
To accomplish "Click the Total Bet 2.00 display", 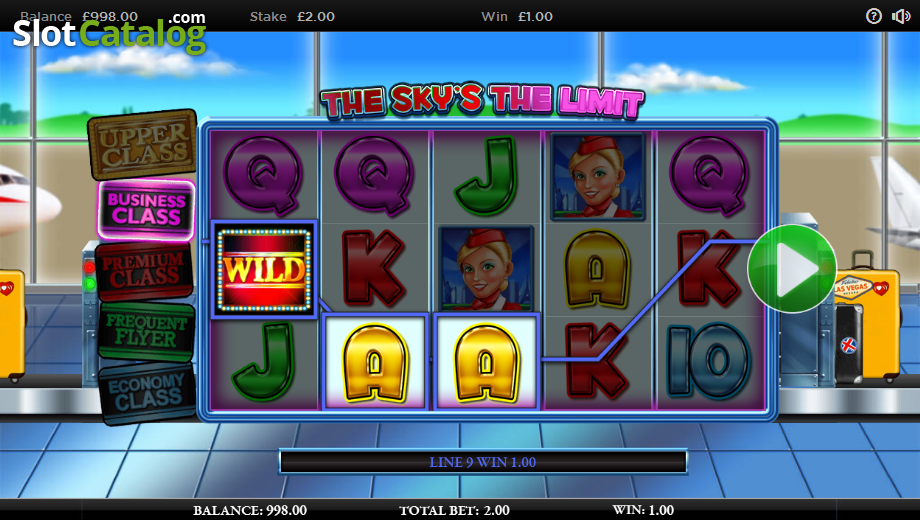I will pyautogui.click(x=454, y=510).
